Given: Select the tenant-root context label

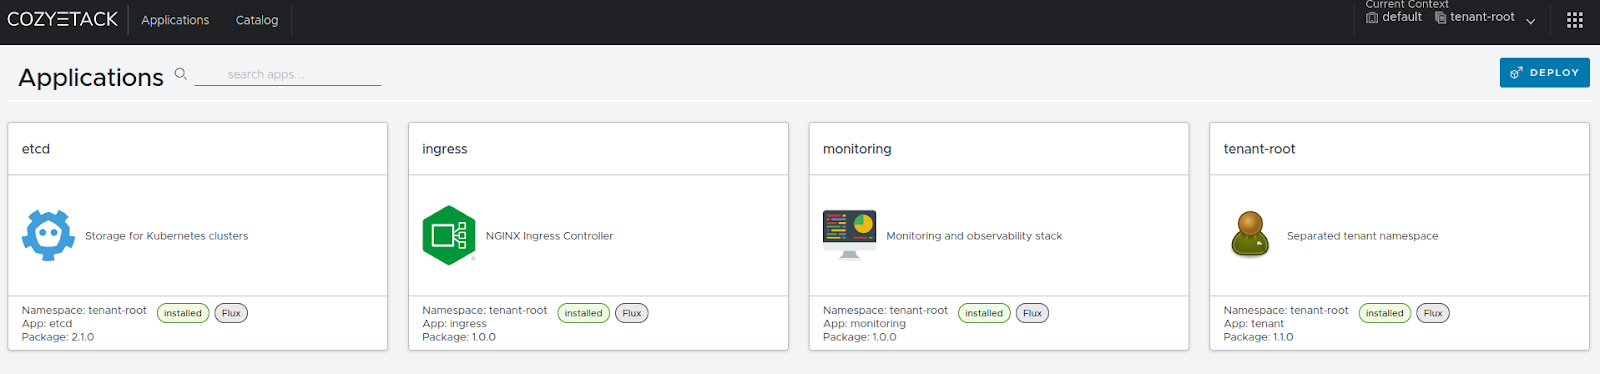Looking at the screenshot, I should [1482, 17].
